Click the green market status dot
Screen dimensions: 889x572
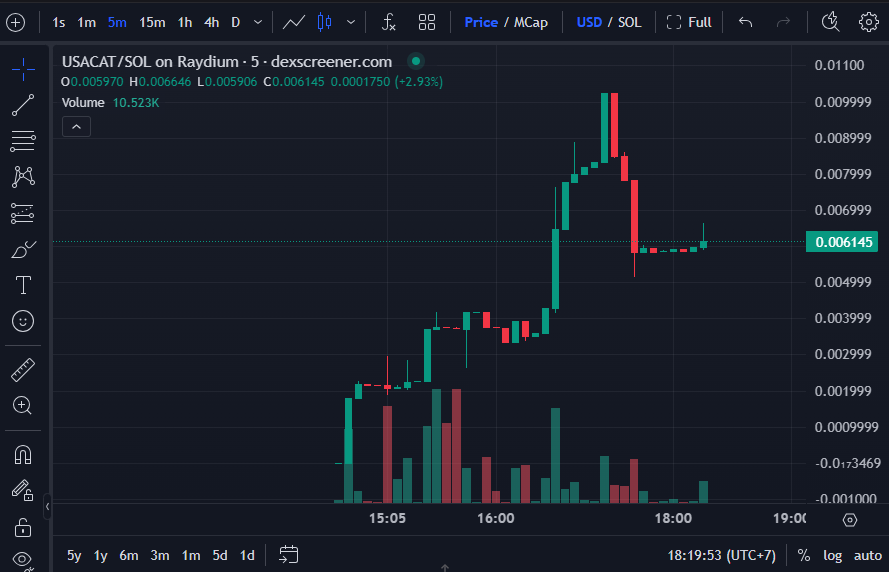(416, 61)
